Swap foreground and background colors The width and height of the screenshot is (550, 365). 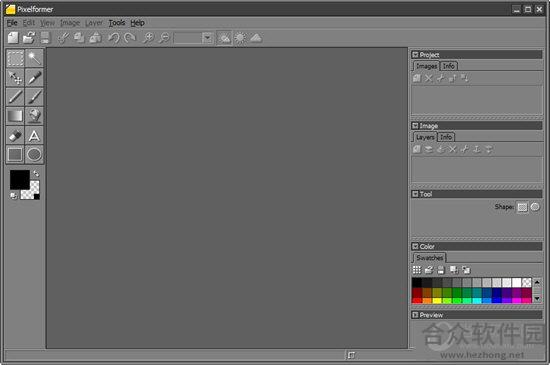click(36, 173)
